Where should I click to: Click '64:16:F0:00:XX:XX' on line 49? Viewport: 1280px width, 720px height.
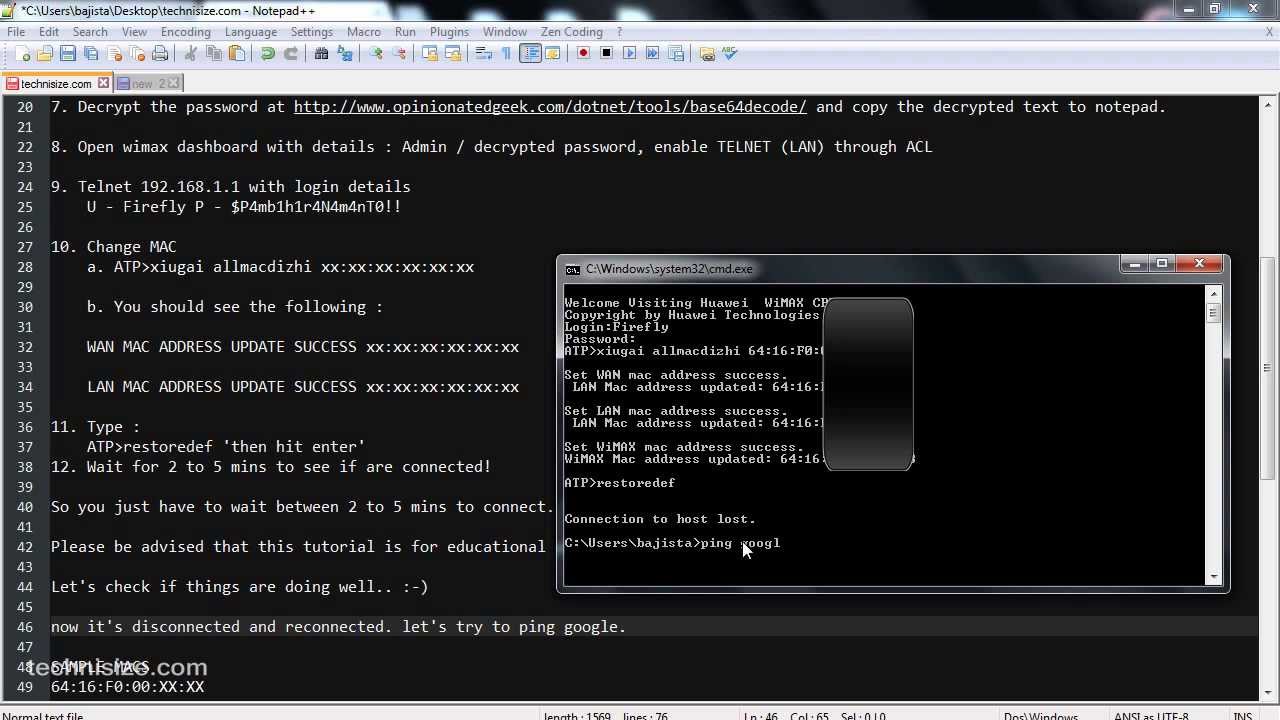click(x=127, y=687)
